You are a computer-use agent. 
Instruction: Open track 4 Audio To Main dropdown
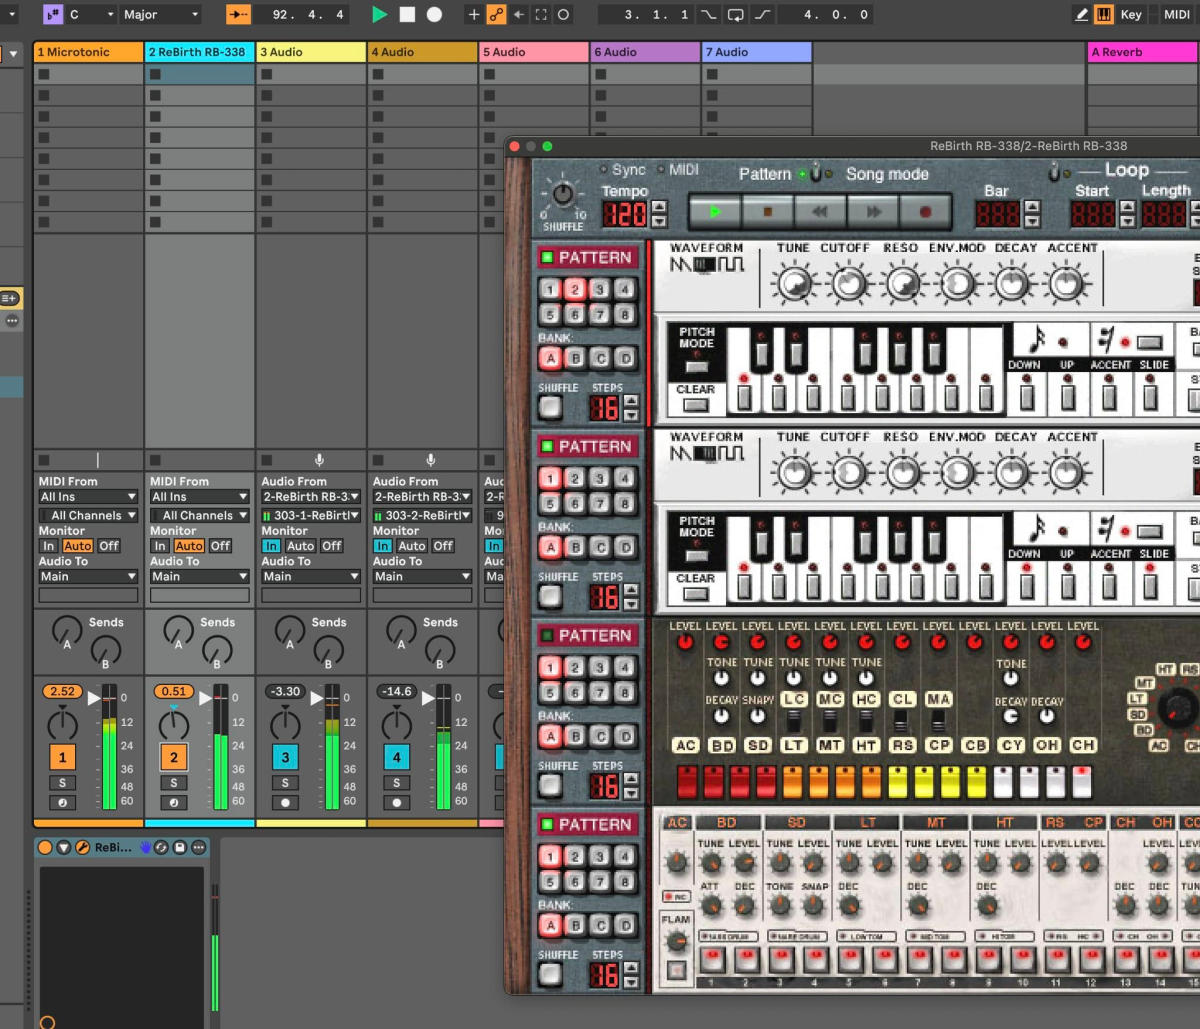422,577
